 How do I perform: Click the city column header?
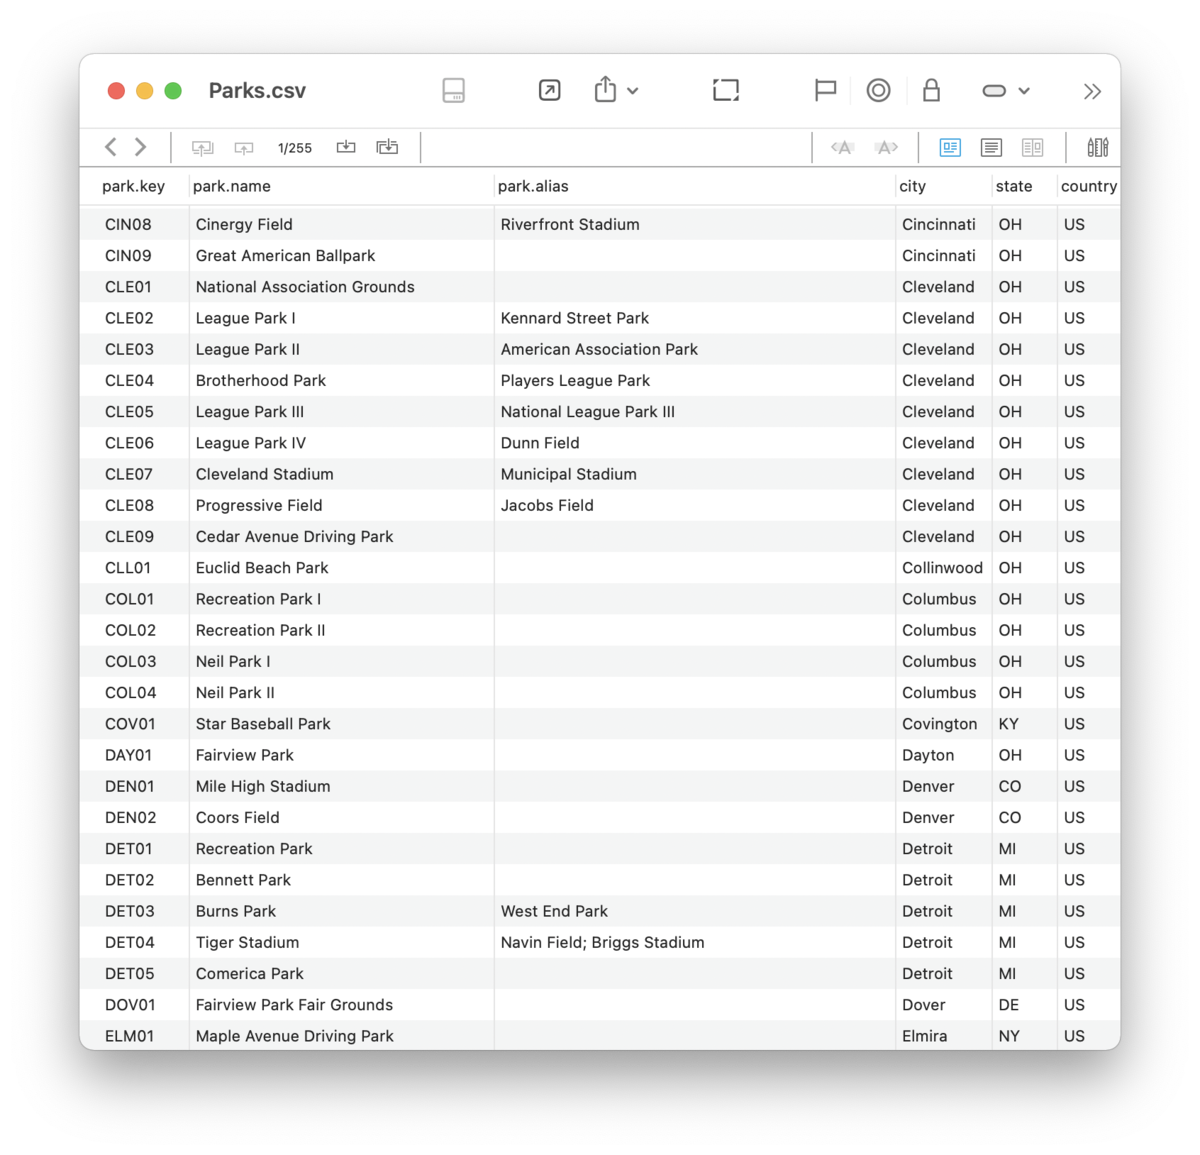tap(912, 186)
